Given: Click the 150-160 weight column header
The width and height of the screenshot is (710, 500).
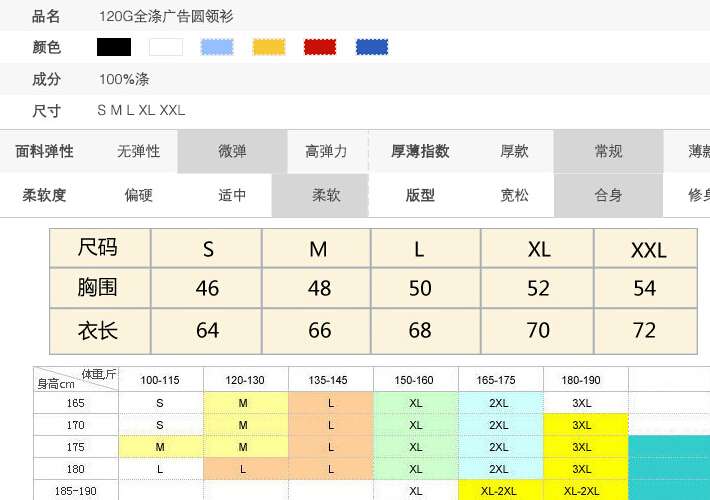Looking at the screenshot, I should pyautogui.click(x=416, y=380).
